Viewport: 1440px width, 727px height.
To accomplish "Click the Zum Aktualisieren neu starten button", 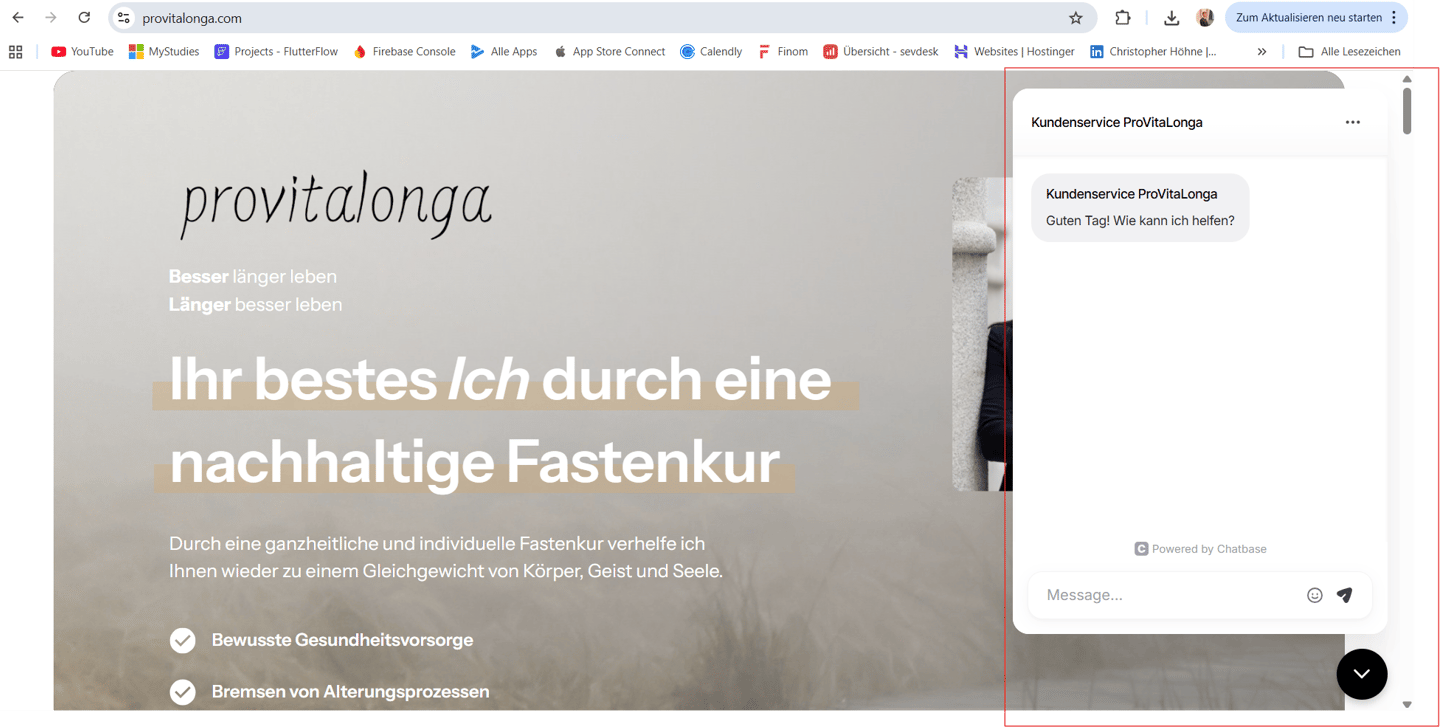I will point(1316,18).
